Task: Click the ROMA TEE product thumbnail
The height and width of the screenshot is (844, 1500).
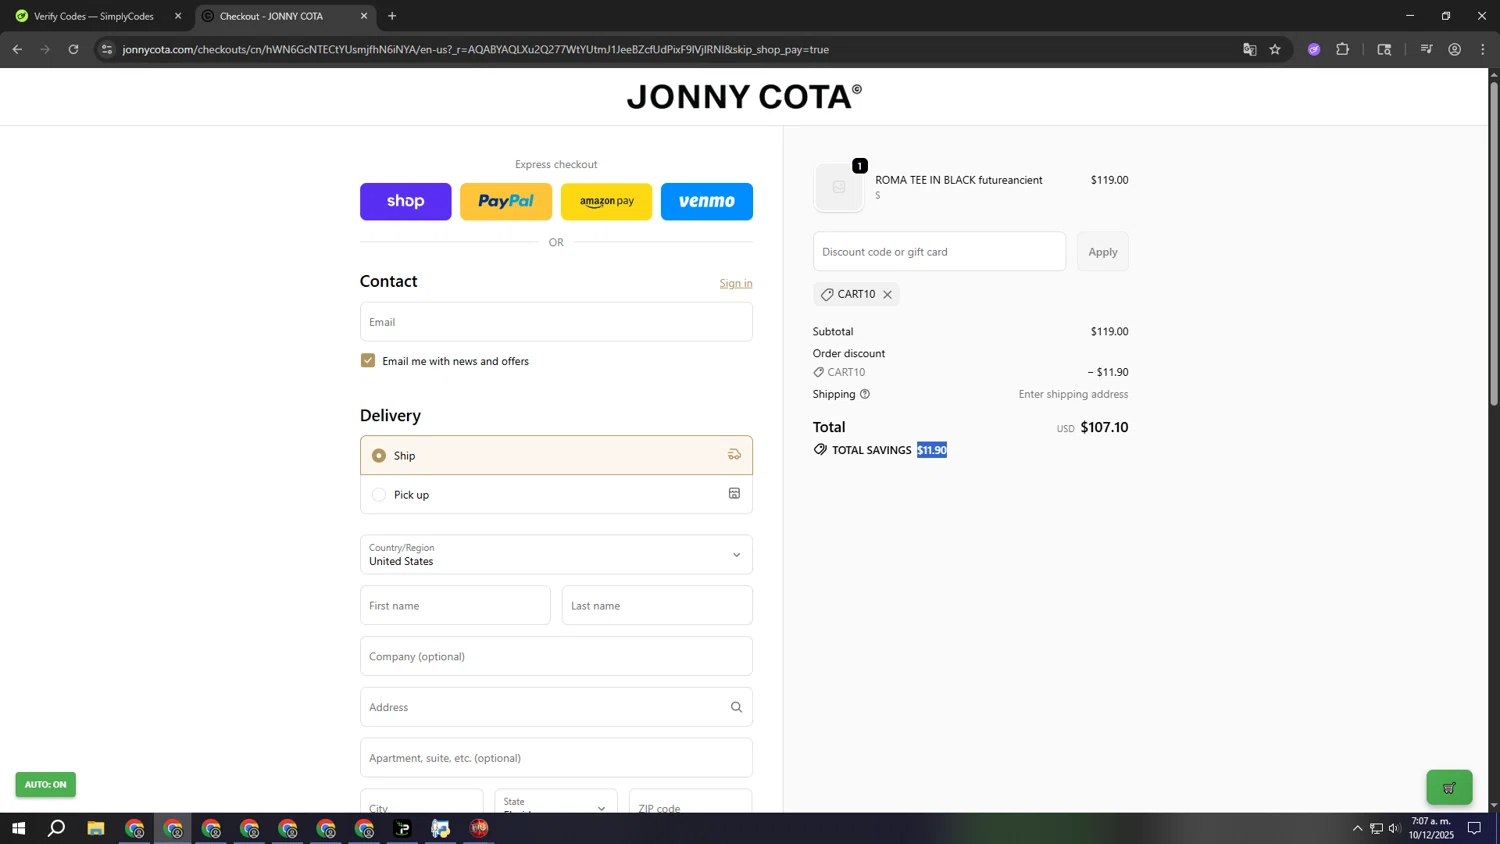Action: click(x=839, y=187)
